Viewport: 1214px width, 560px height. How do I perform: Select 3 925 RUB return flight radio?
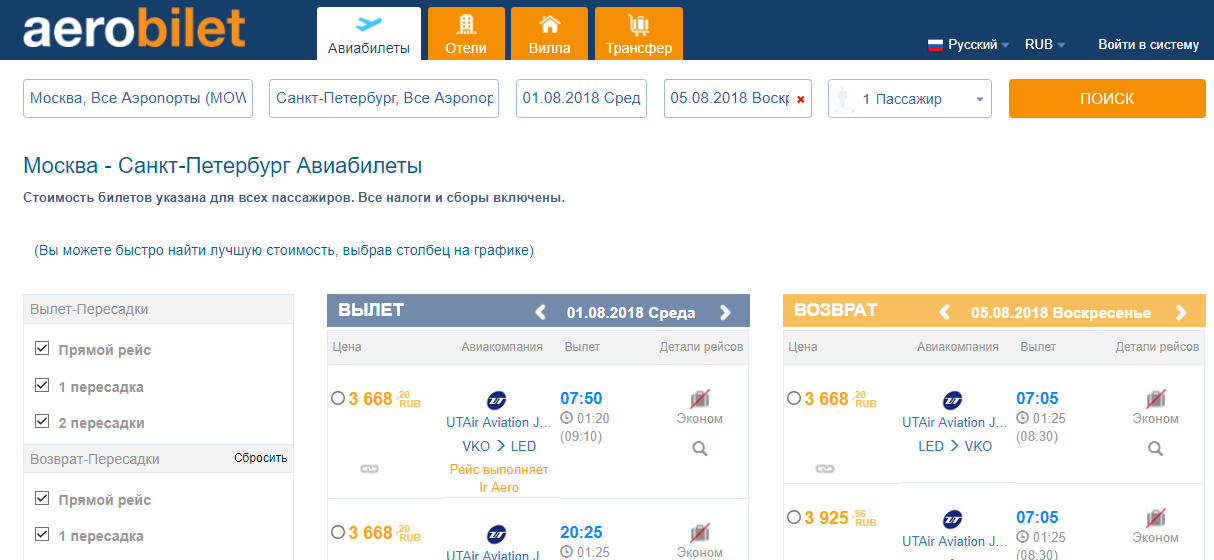click(794, 517)
